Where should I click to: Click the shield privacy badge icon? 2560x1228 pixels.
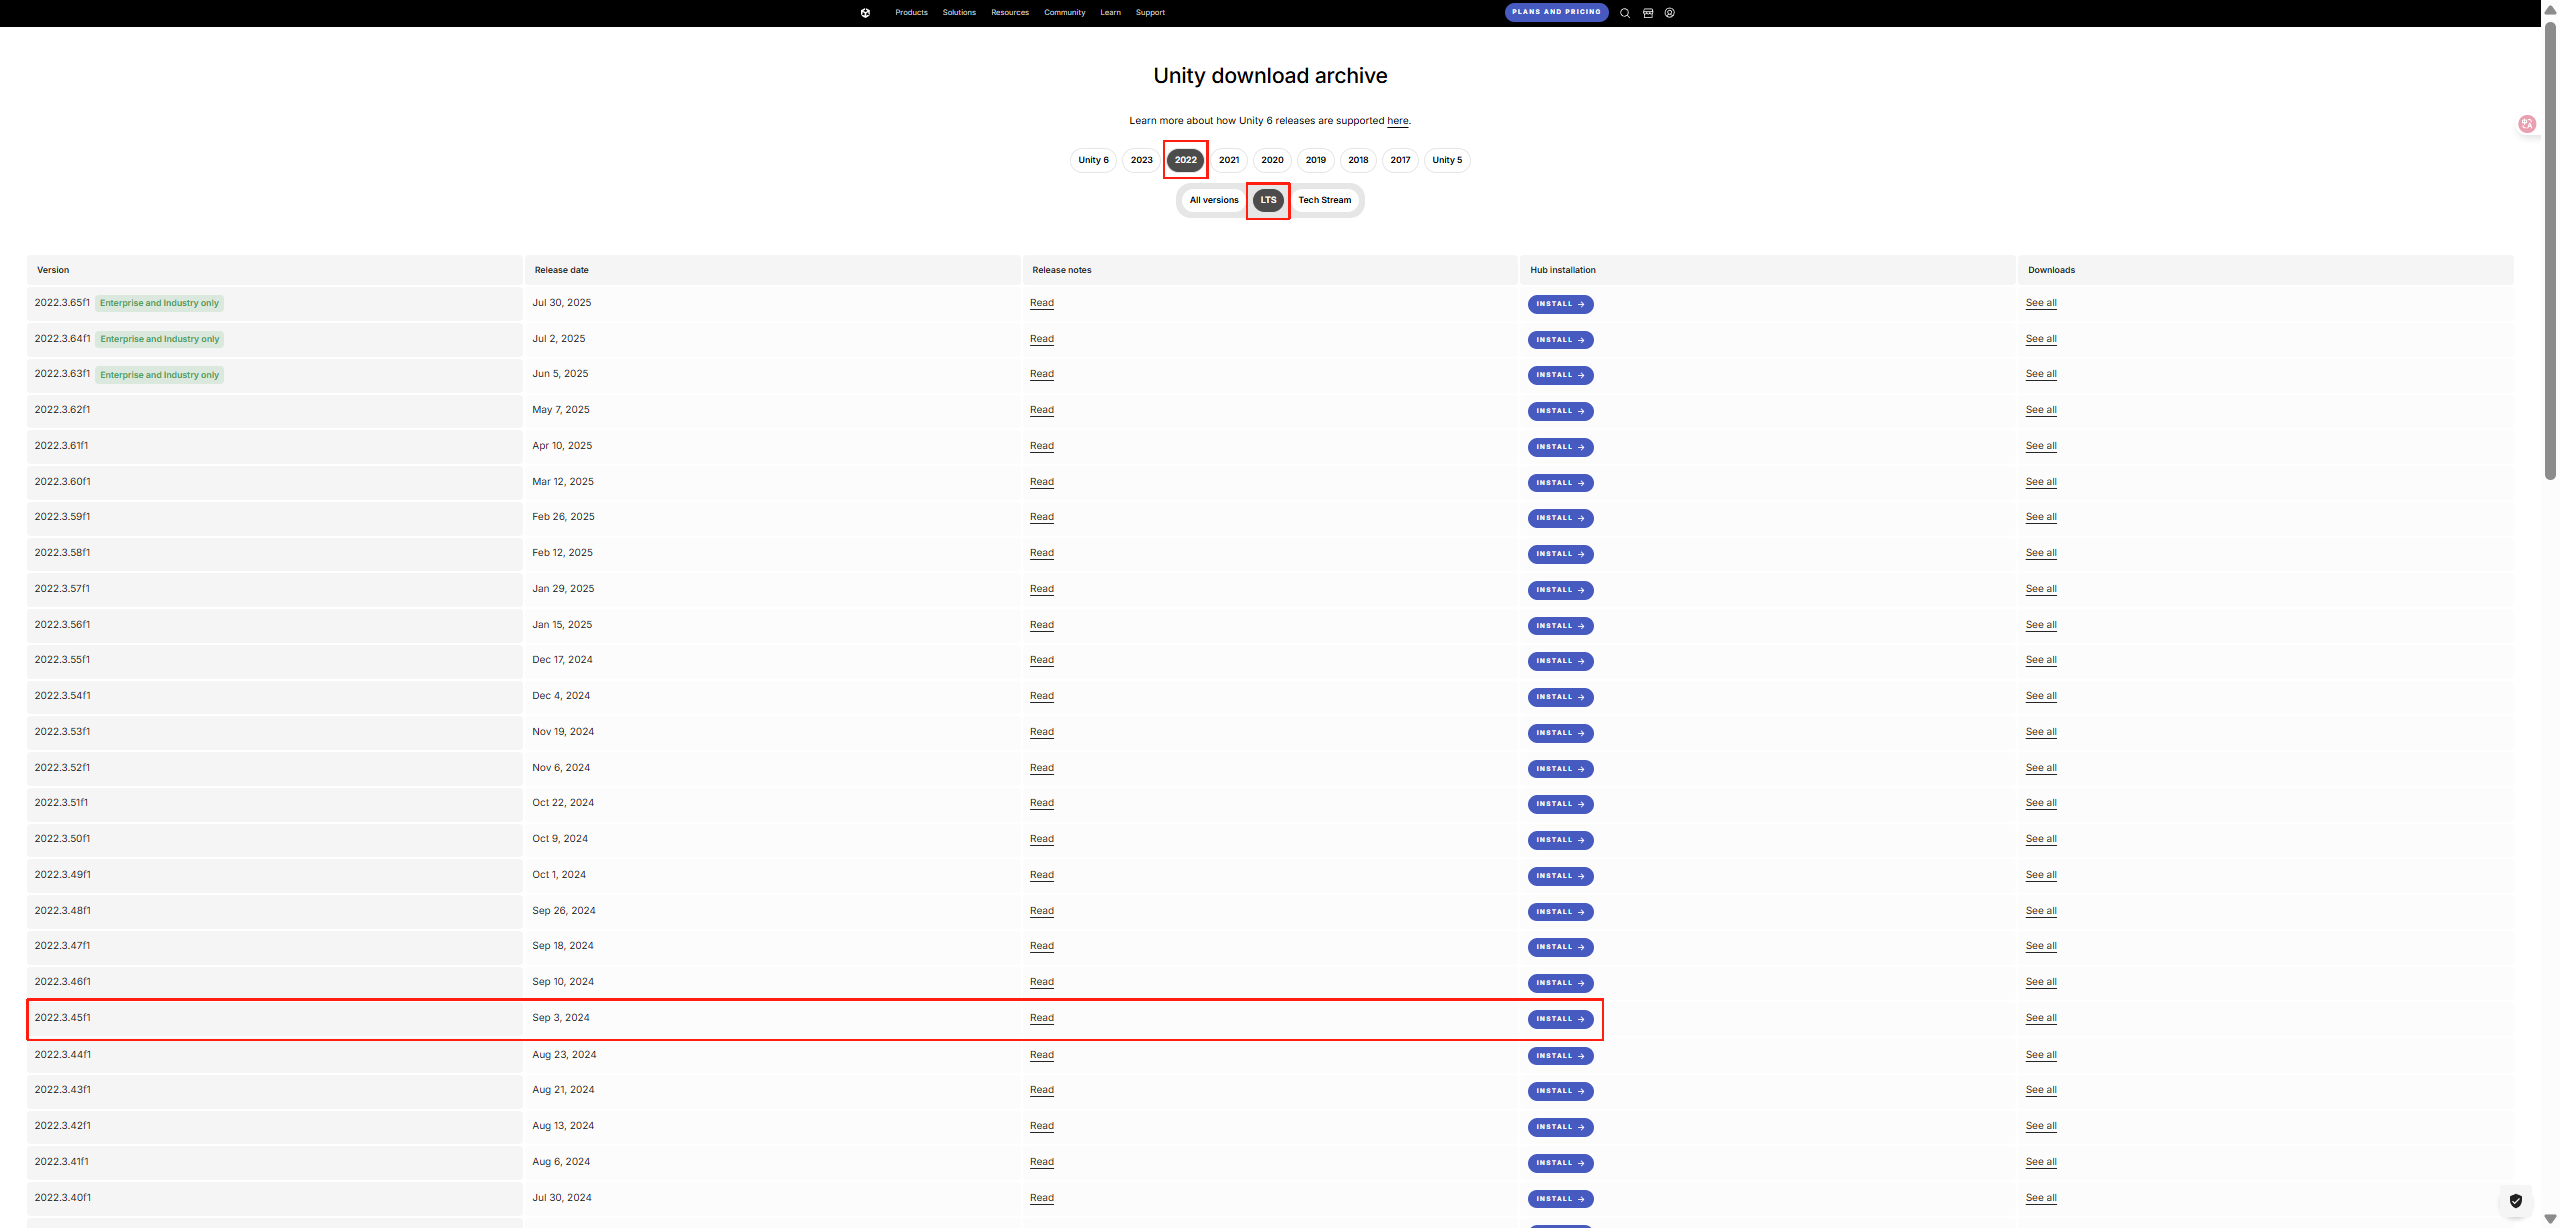(2516, 1201)
